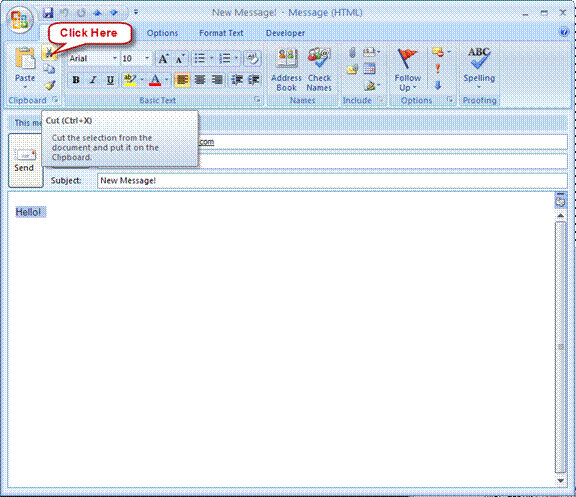Screen dimensions: 576x497
Task: Click into the Subject field
Action: click(x=332, y=181)
